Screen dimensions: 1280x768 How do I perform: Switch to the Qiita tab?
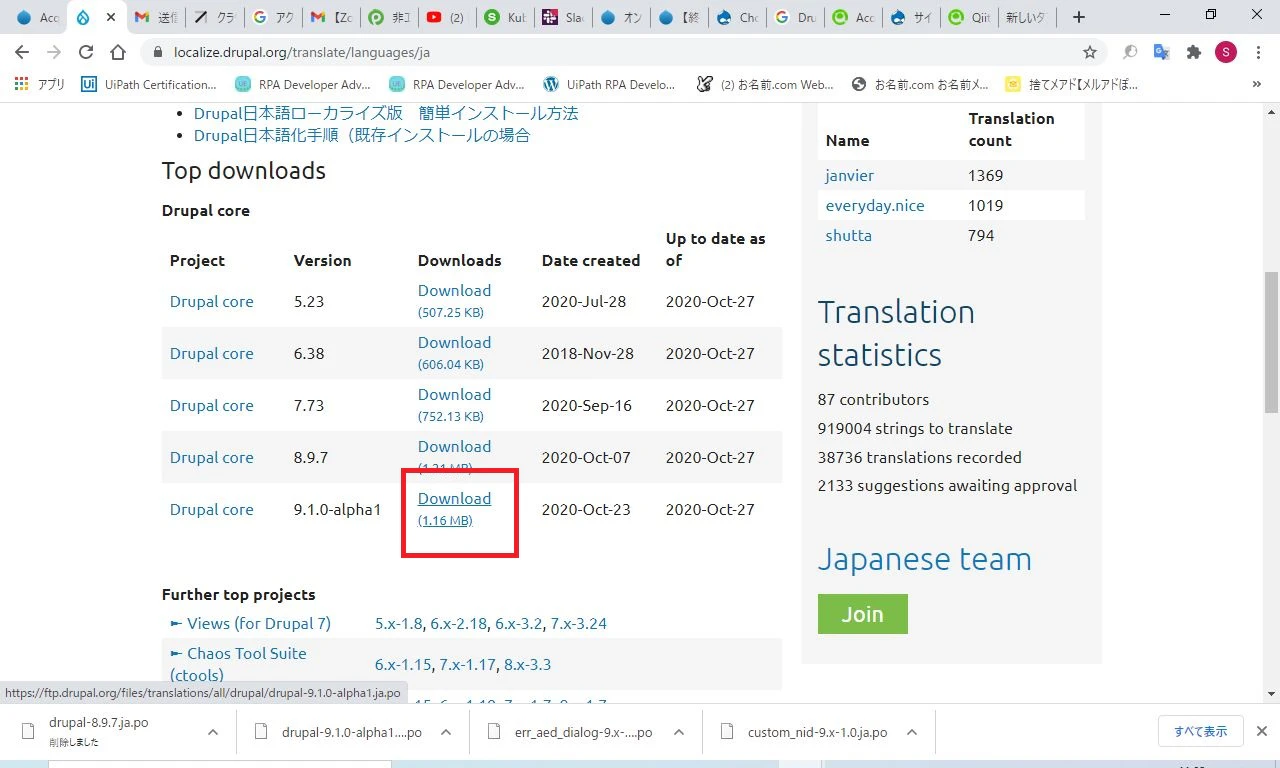968,17
